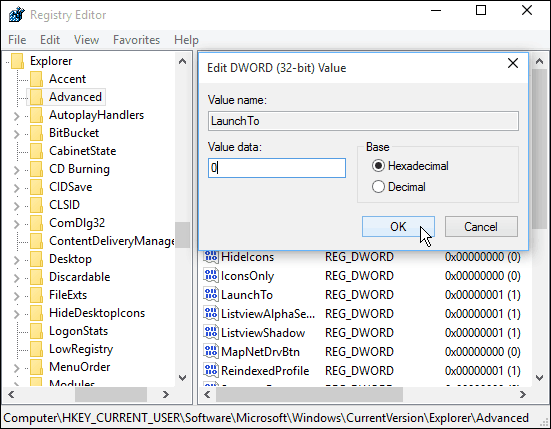551x429 pixels.
Task: Close the Edit DWORD dialog
Action: pyautogui.click(x=513, y=64)
